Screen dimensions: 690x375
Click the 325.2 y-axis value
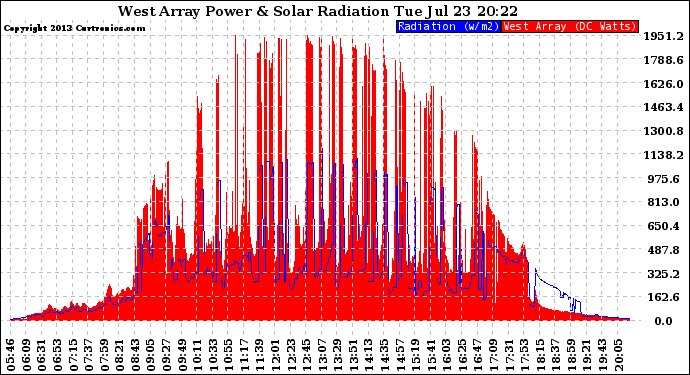pyautogui.click(x=664, y=274)
